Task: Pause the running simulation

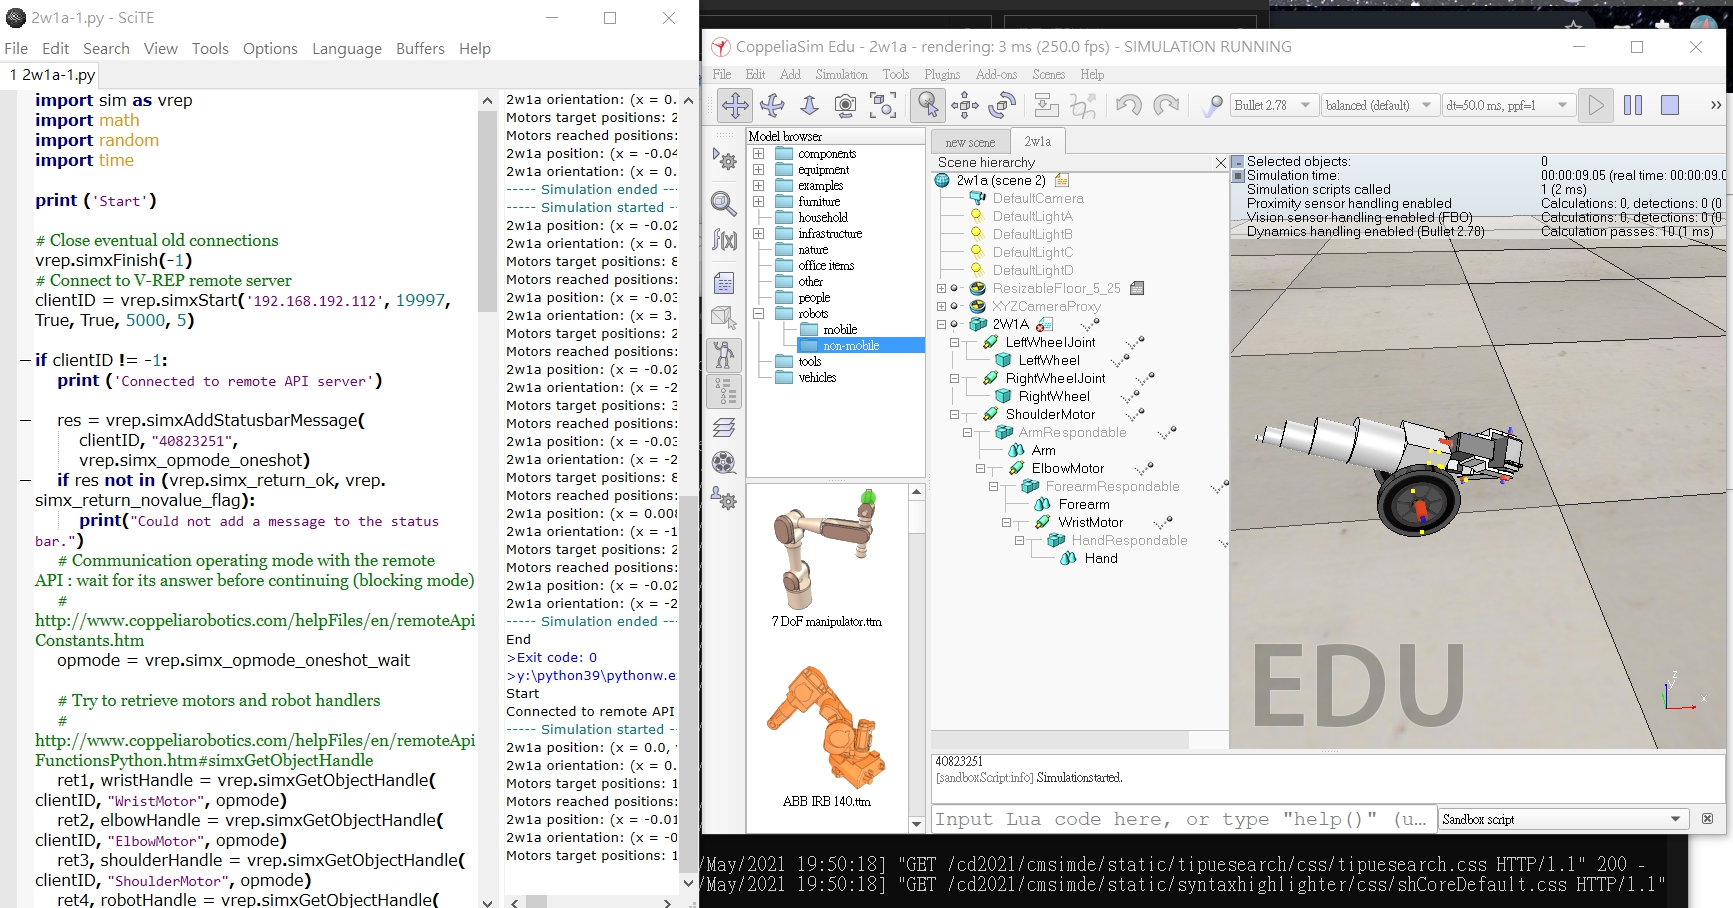Action: [x=1633, y=105]
